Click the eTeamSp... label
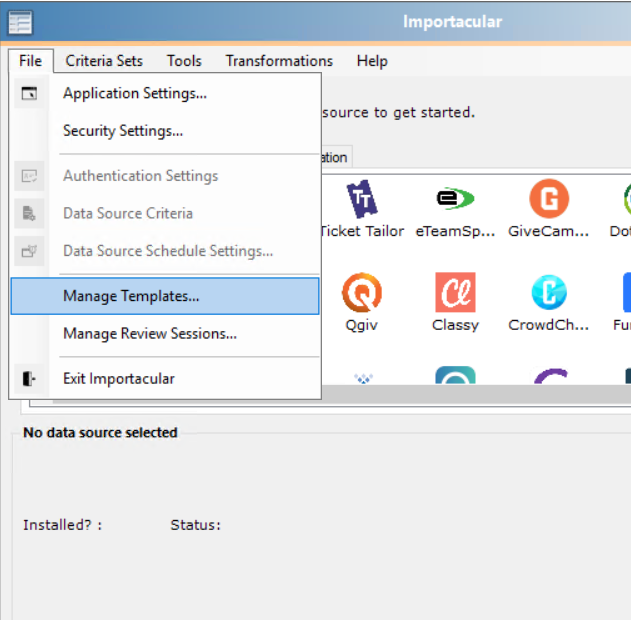The height and width of the screenshot is (620, 631). 455,231
